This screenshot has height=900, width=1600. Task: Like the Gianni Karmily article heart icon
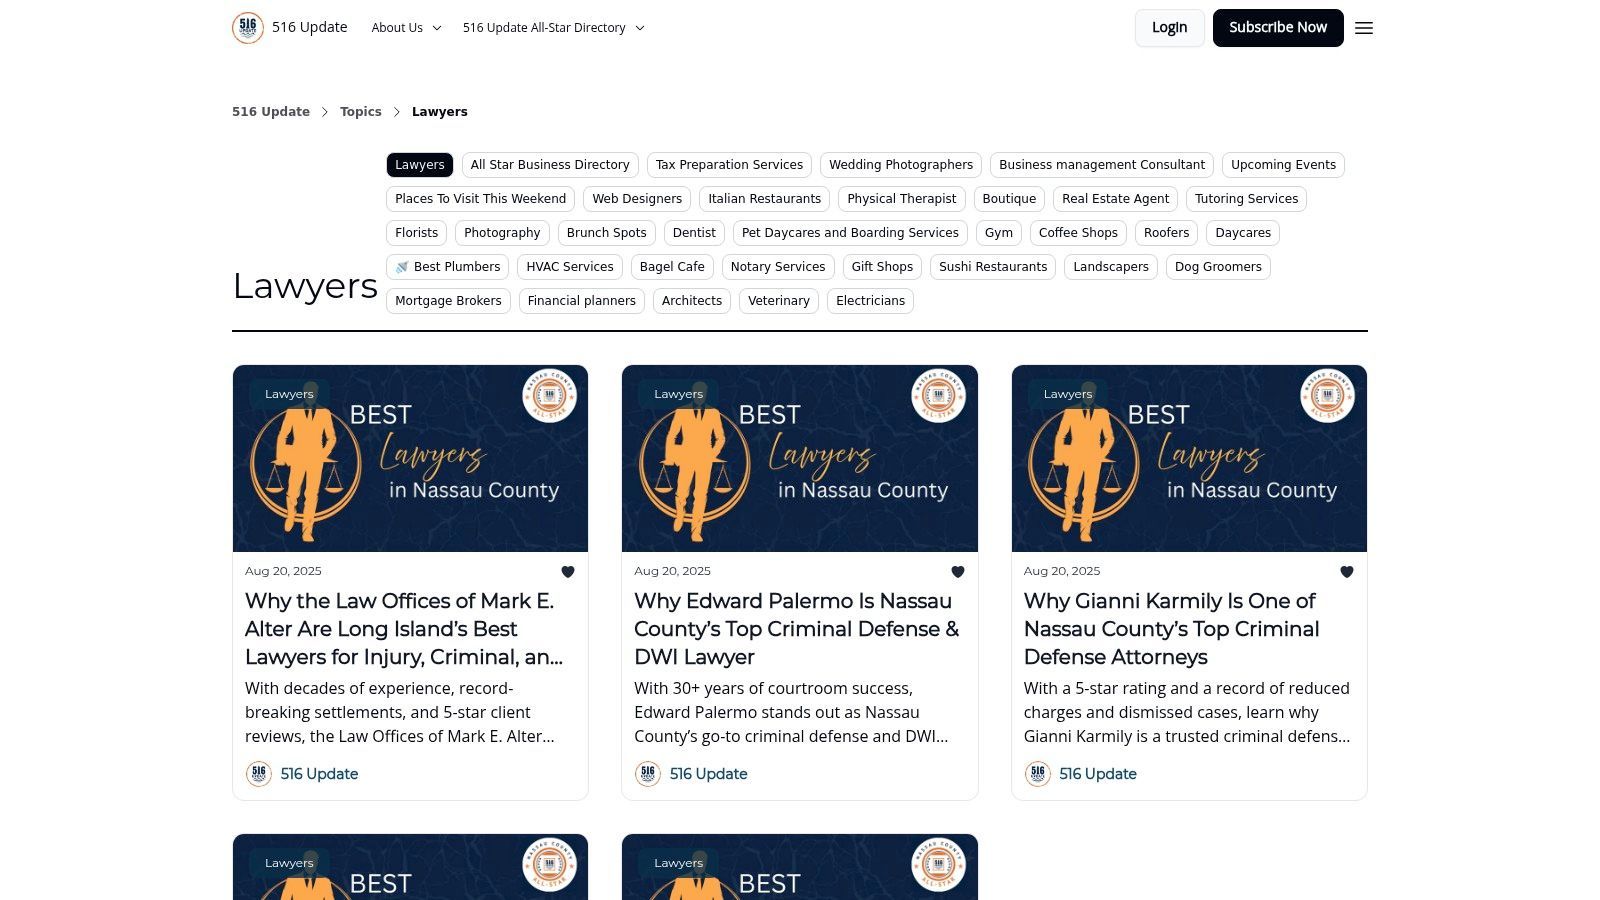tap(1347, 572)
